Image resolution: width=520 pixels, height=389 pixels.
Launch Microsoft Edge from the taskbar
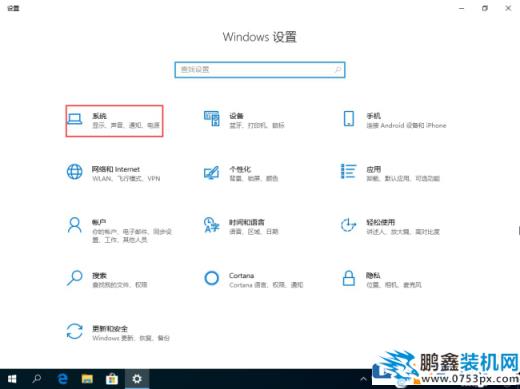pos(62,379)
